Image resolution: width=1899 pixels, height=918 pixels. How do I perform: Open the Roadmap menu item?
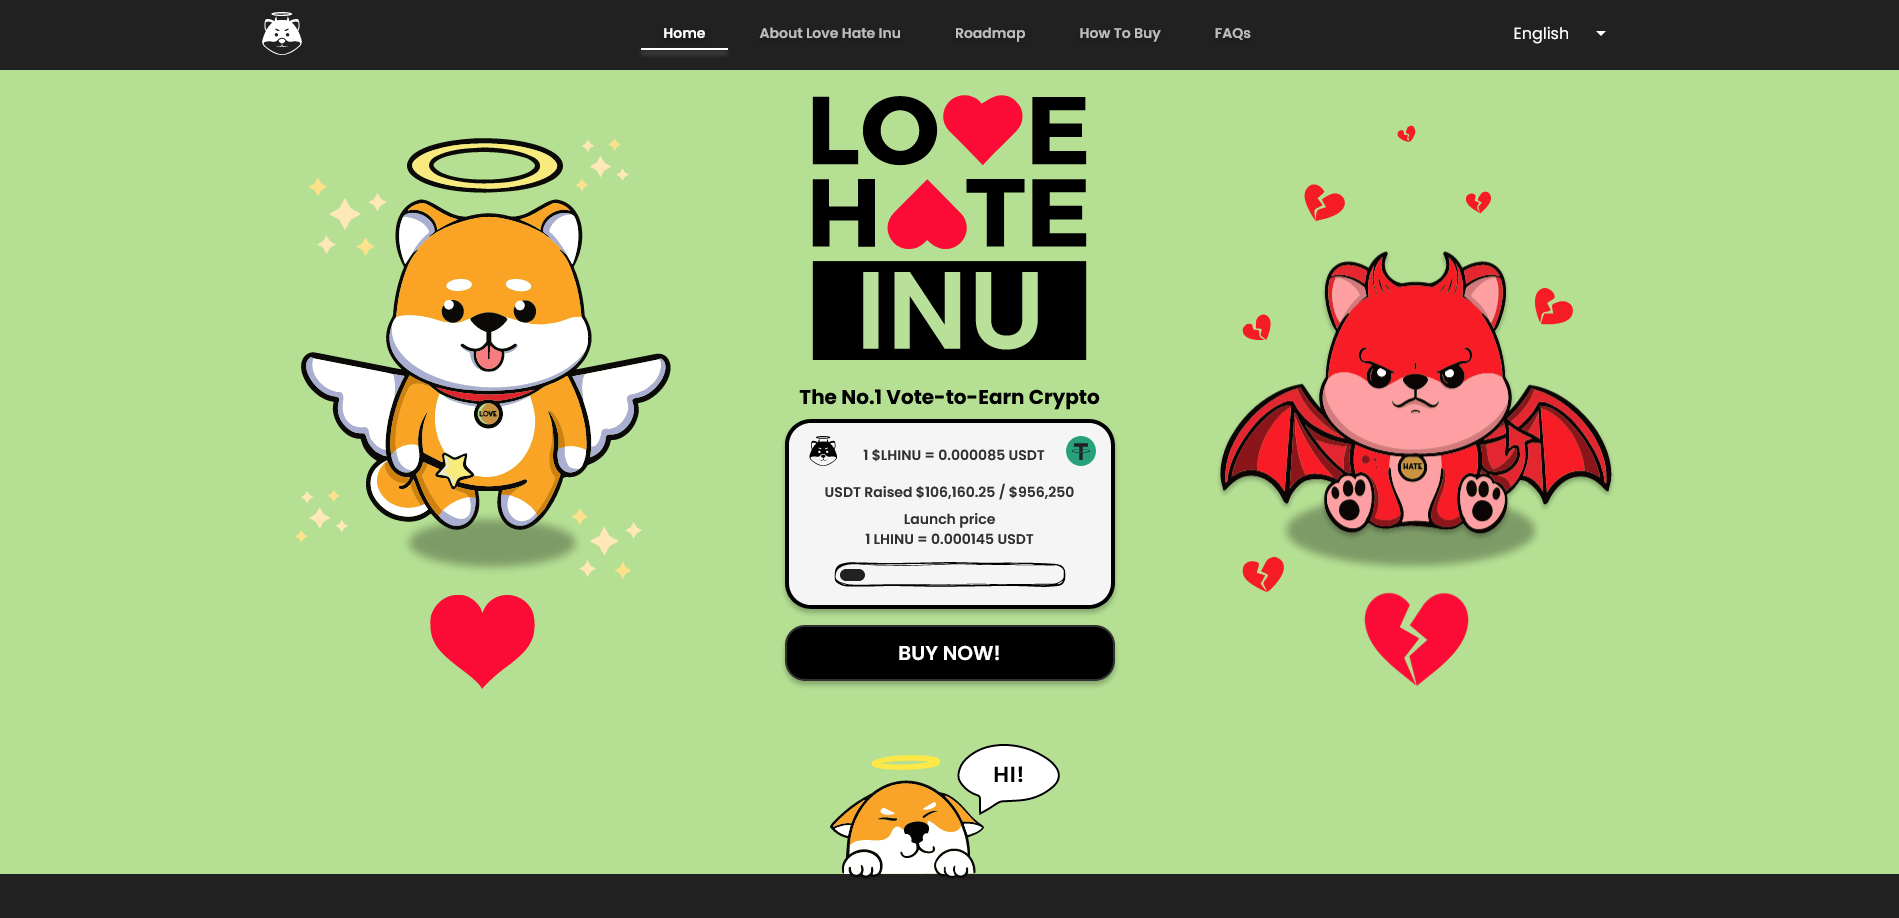[x=990, y=33]
